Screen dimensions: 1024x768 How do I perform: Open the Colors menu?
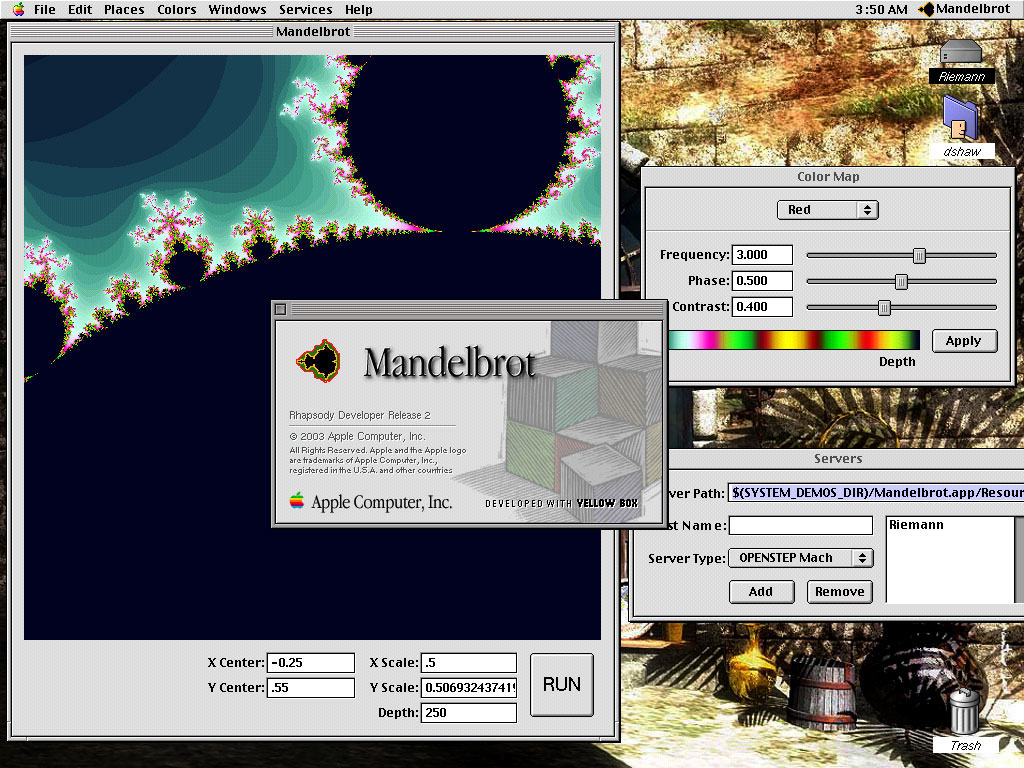pos(176,9)
